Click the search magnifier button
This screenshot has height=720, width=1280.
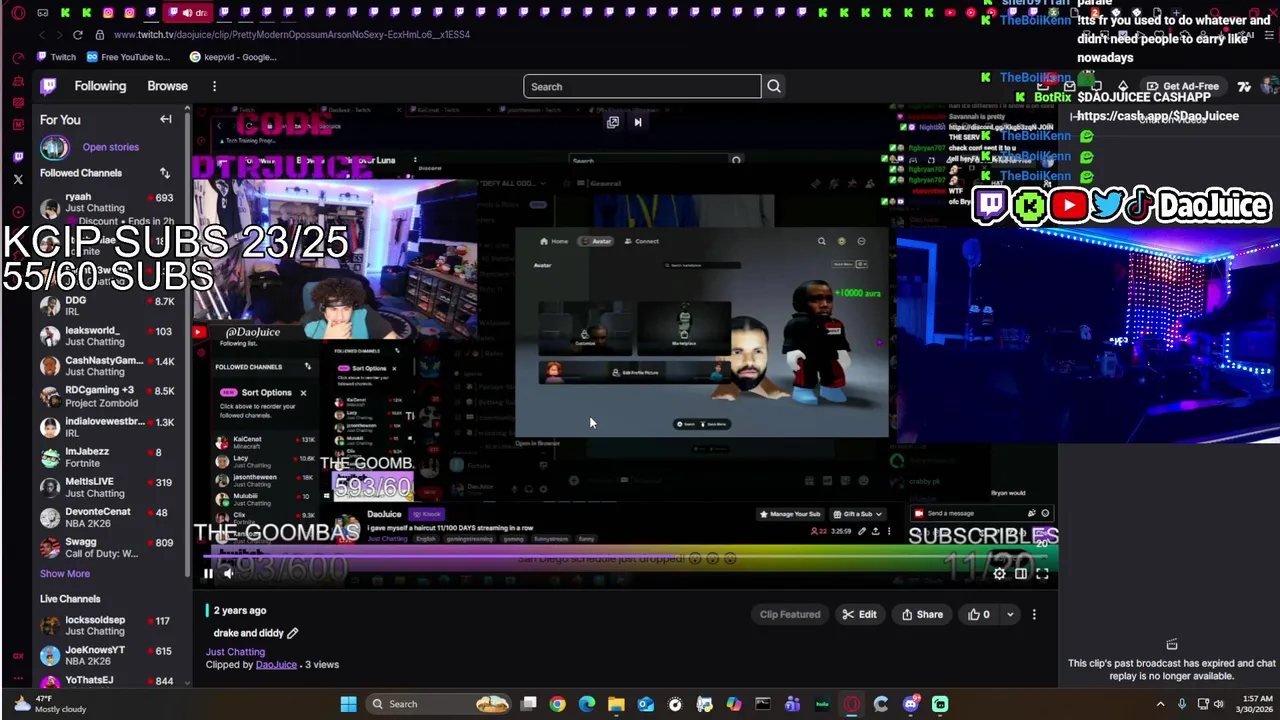(x=774, y=87)
